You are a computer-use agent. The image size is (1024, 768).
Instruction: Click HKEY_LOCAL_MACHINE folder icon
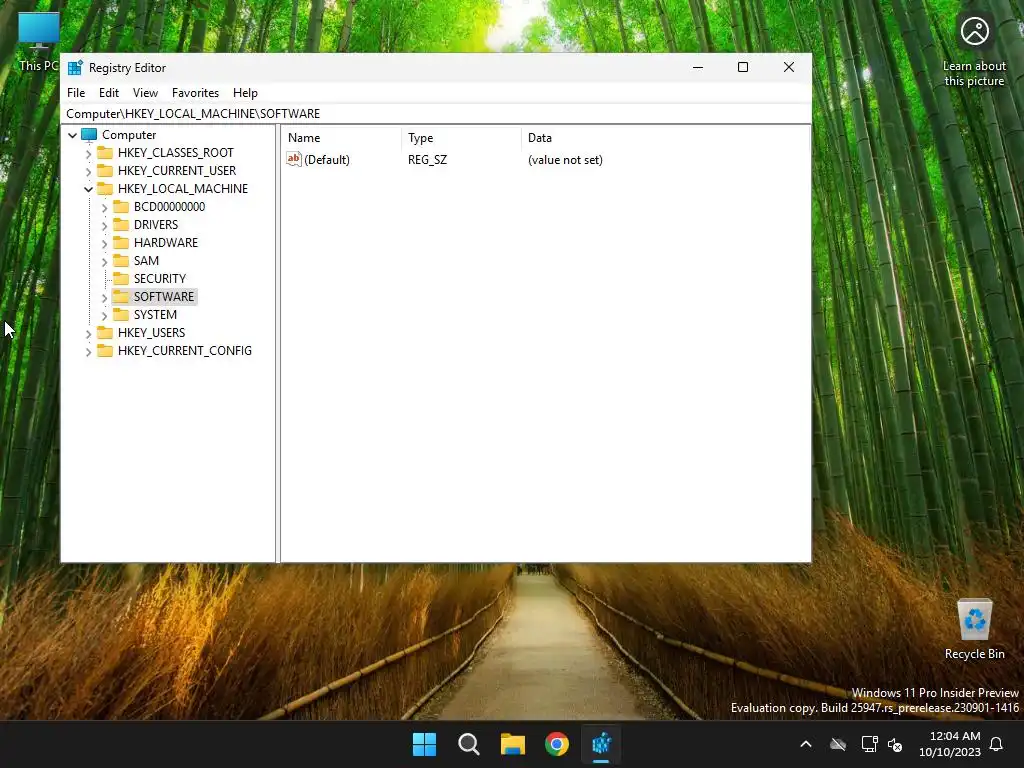[104, 189]
